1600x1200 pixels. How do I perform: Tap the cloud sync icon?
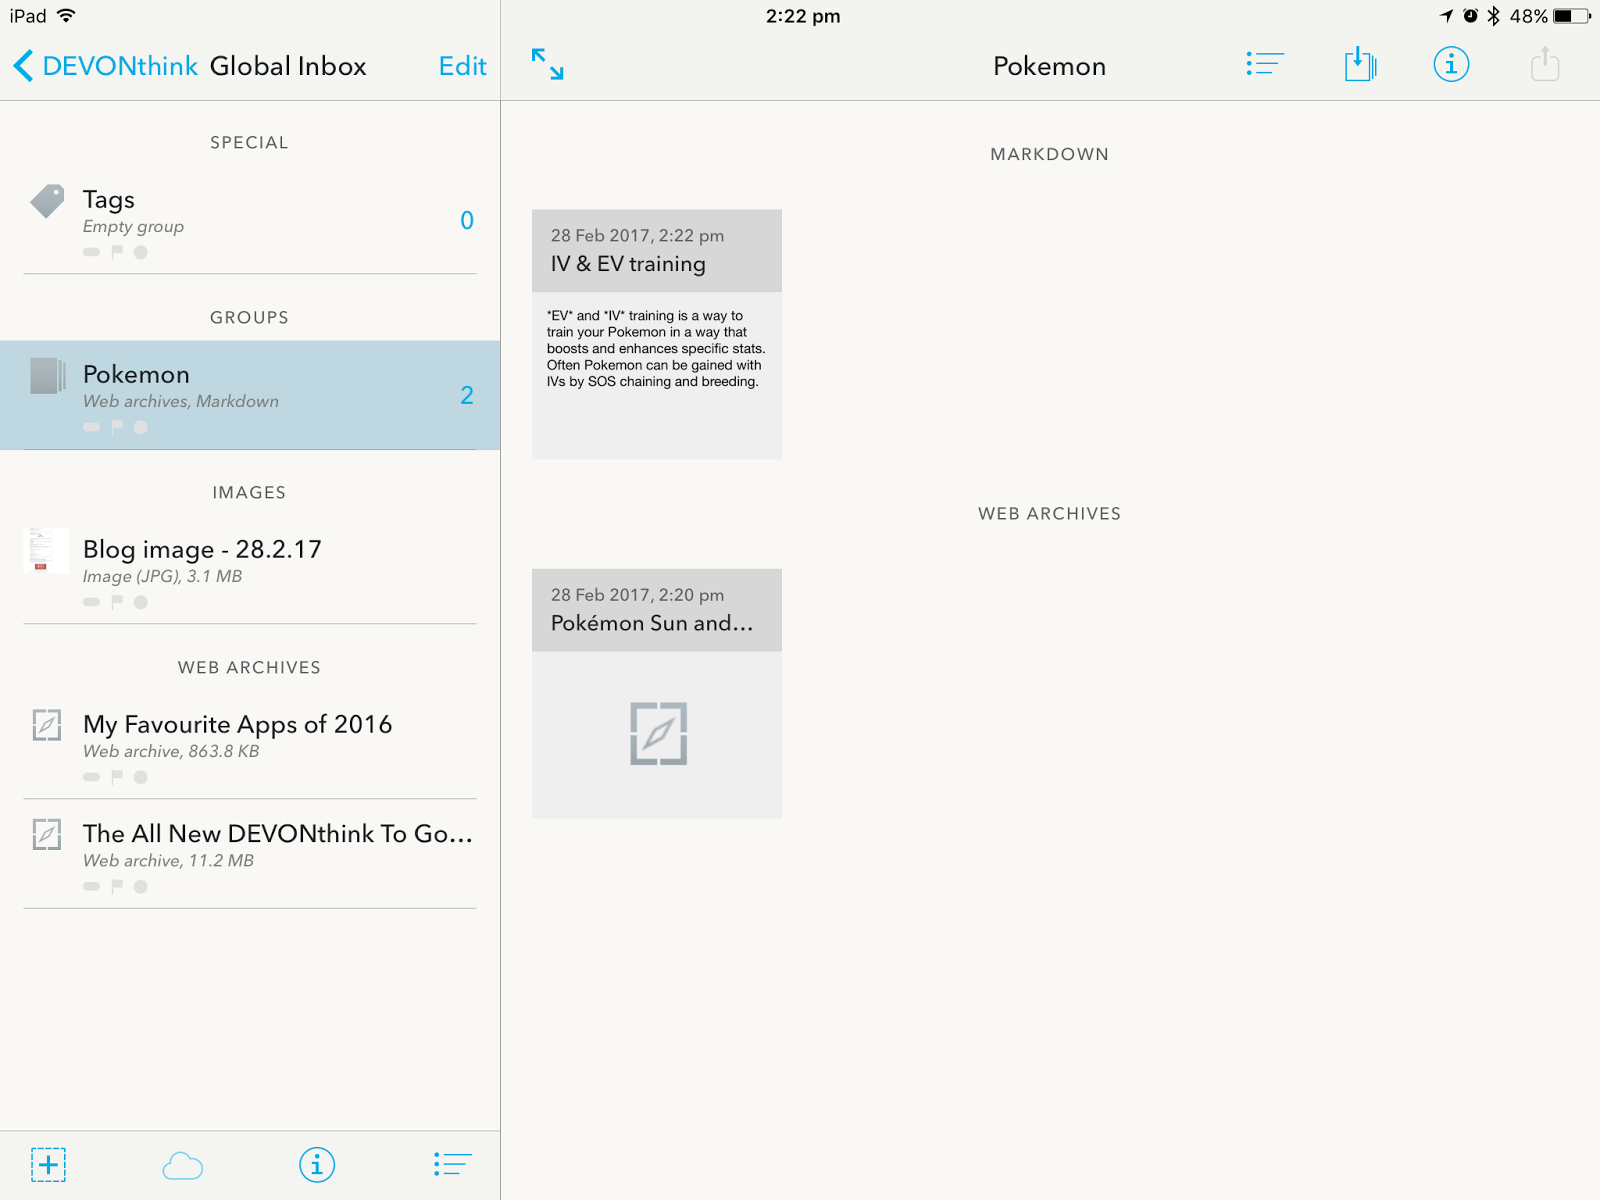coord(182,1166)
